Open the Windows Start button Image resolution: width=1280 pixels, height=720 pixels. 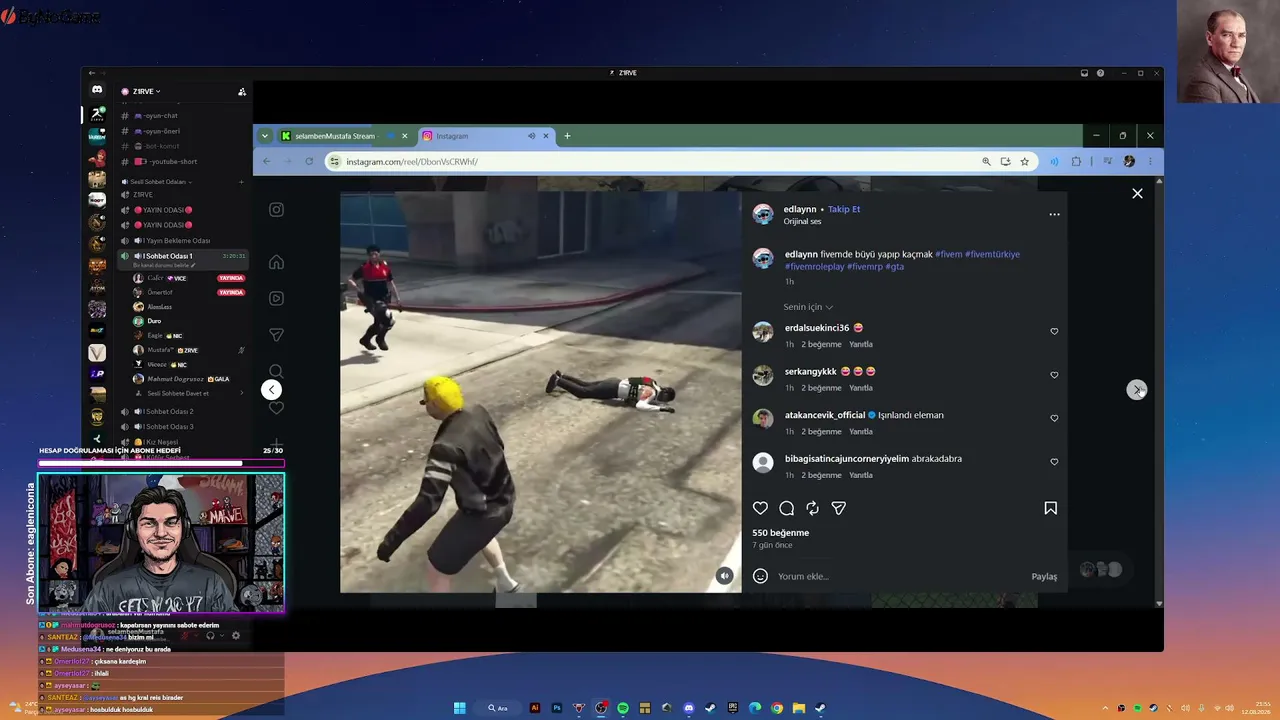pos(460,708)
